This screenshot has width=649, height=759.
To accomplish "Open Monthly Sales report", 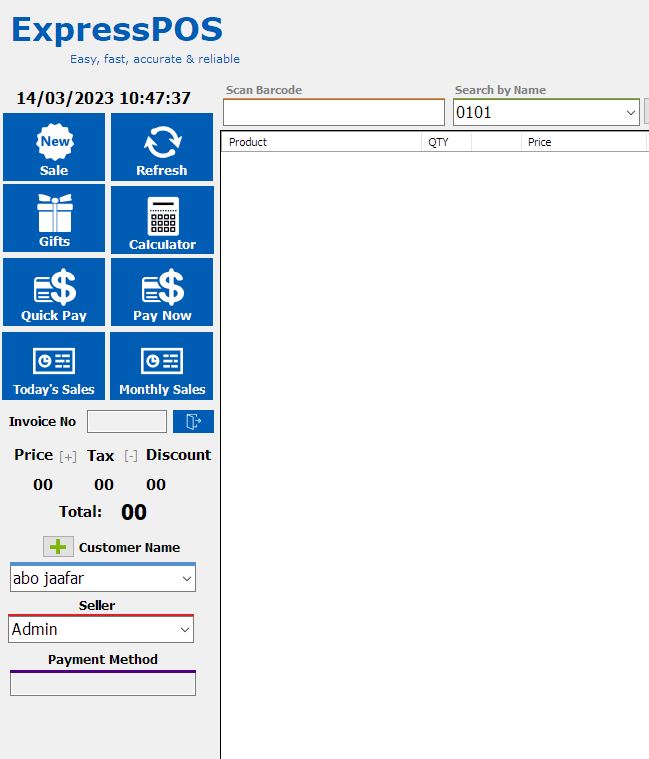I will coord(162,366).
